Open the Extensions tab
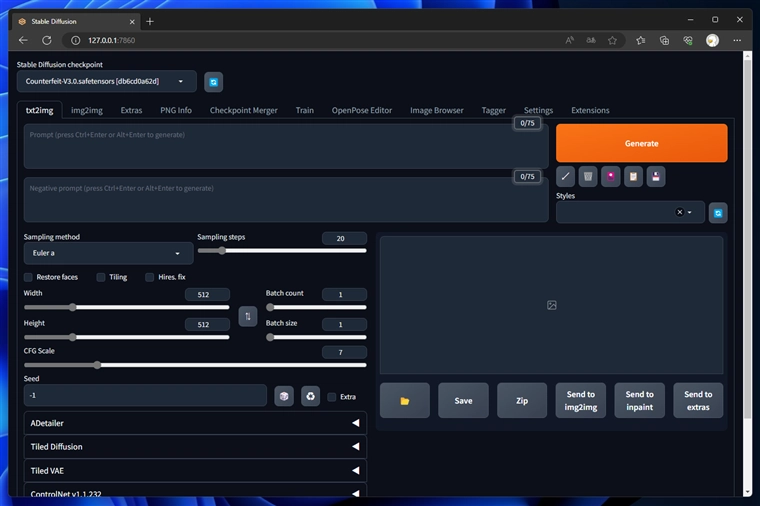The image size is (760, 506). tap(590, 111)
